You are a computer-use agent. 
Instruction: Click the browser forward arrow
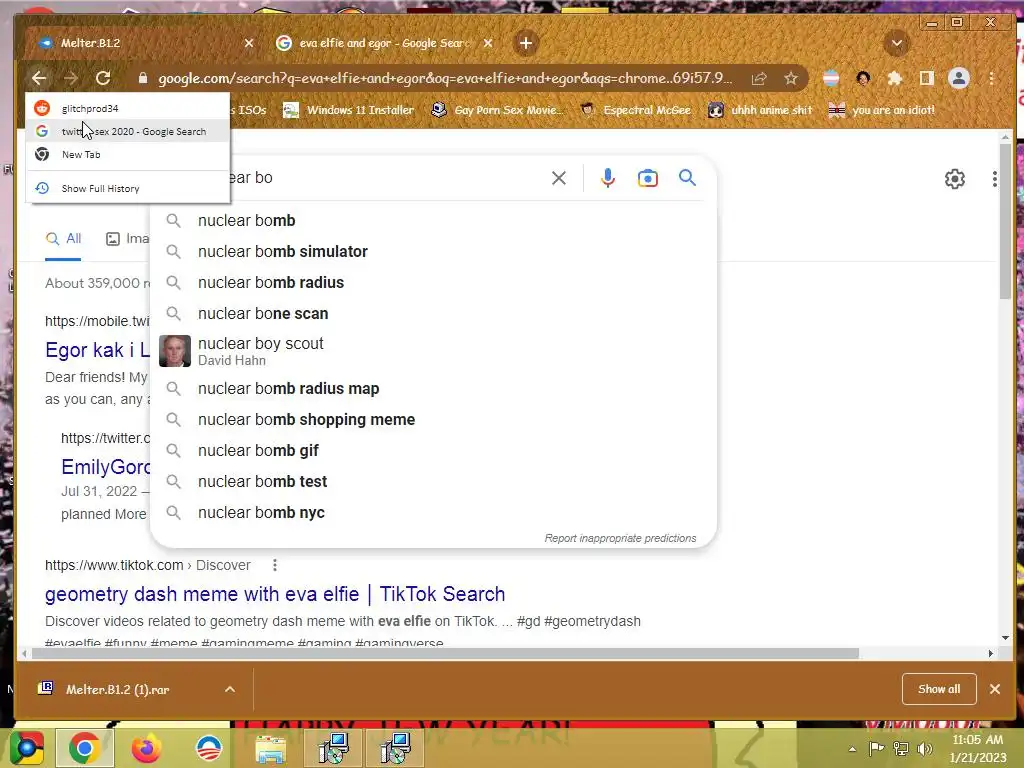click(71, 78)
